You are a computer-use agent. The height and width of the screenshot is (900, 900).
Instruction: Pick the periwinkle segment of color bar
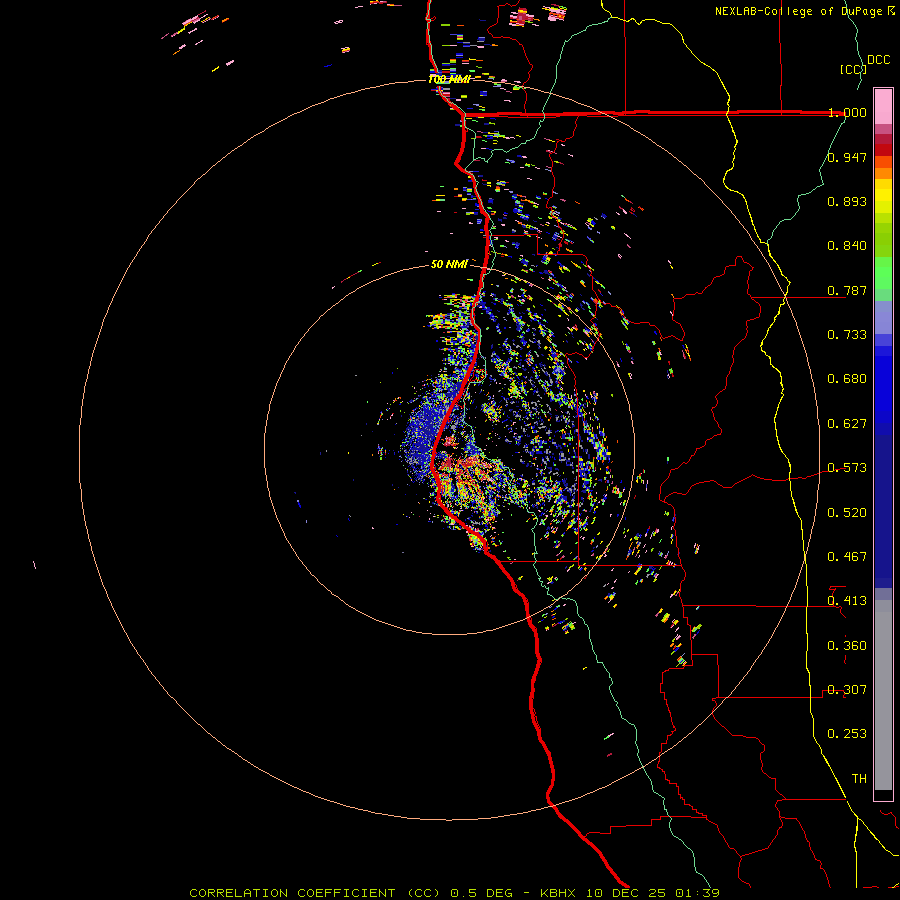883,318
